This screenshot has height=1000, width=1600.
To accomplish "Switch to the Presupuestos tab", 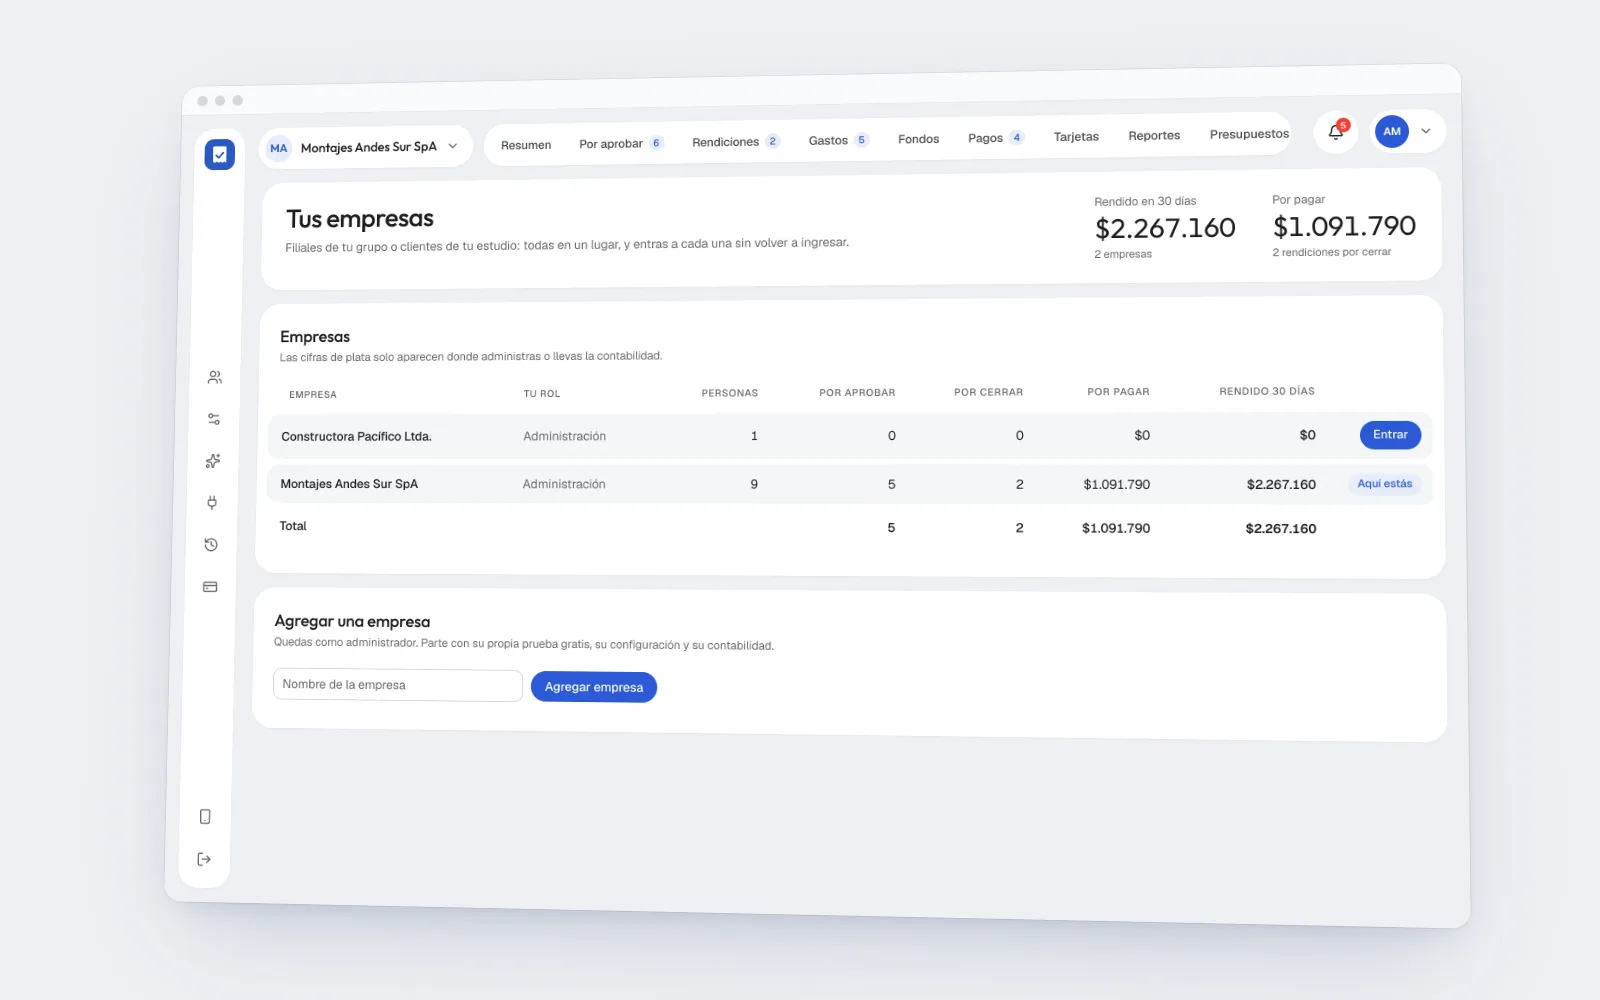I will point(1249,134).
